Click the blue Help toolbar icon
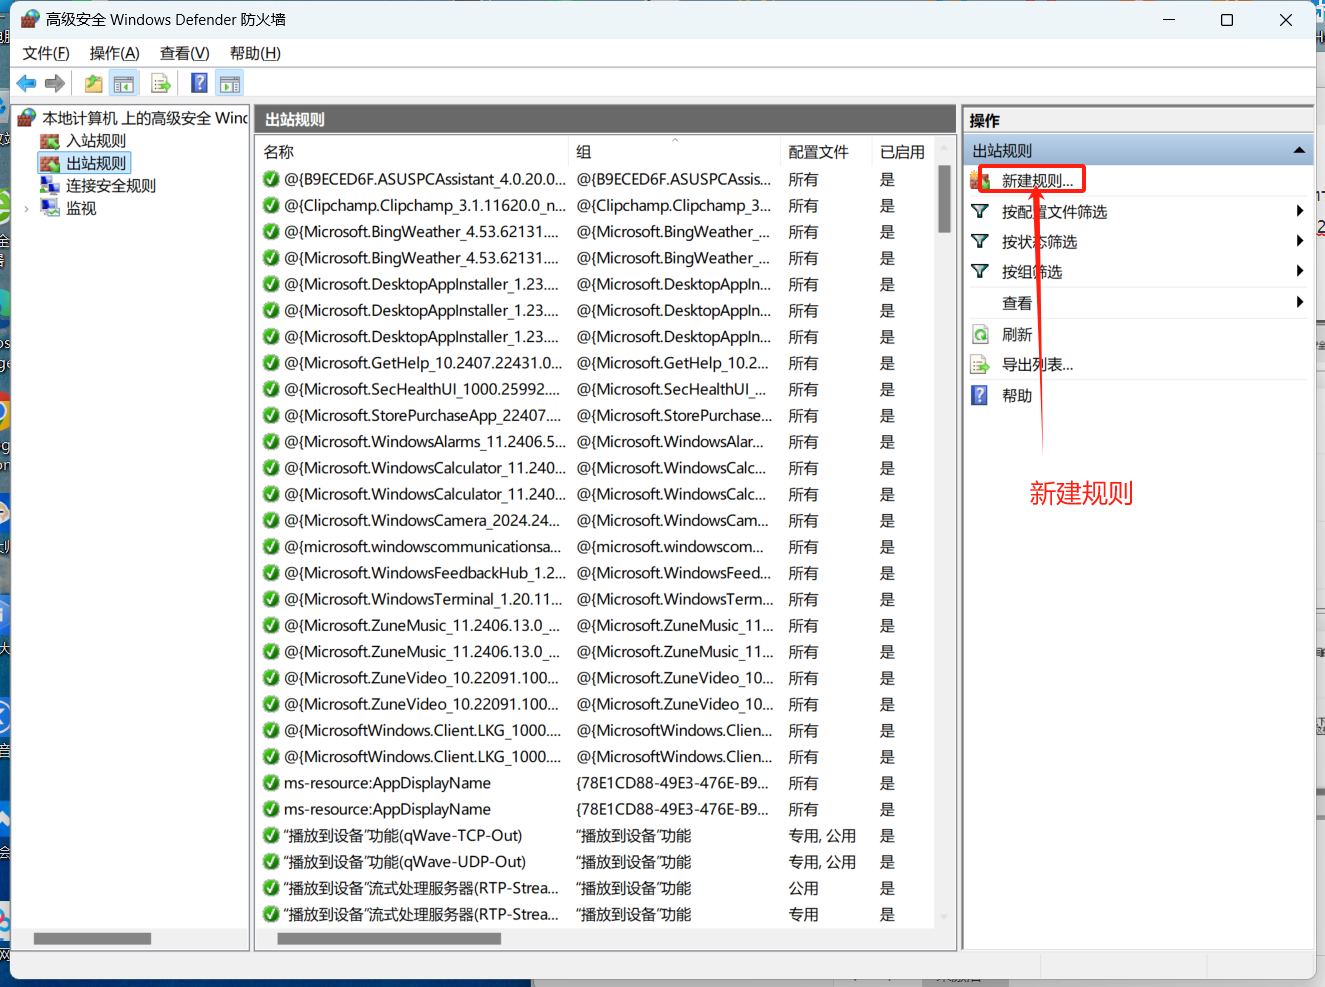Screen dimensions: 1325x987 (x=199, y=83)
